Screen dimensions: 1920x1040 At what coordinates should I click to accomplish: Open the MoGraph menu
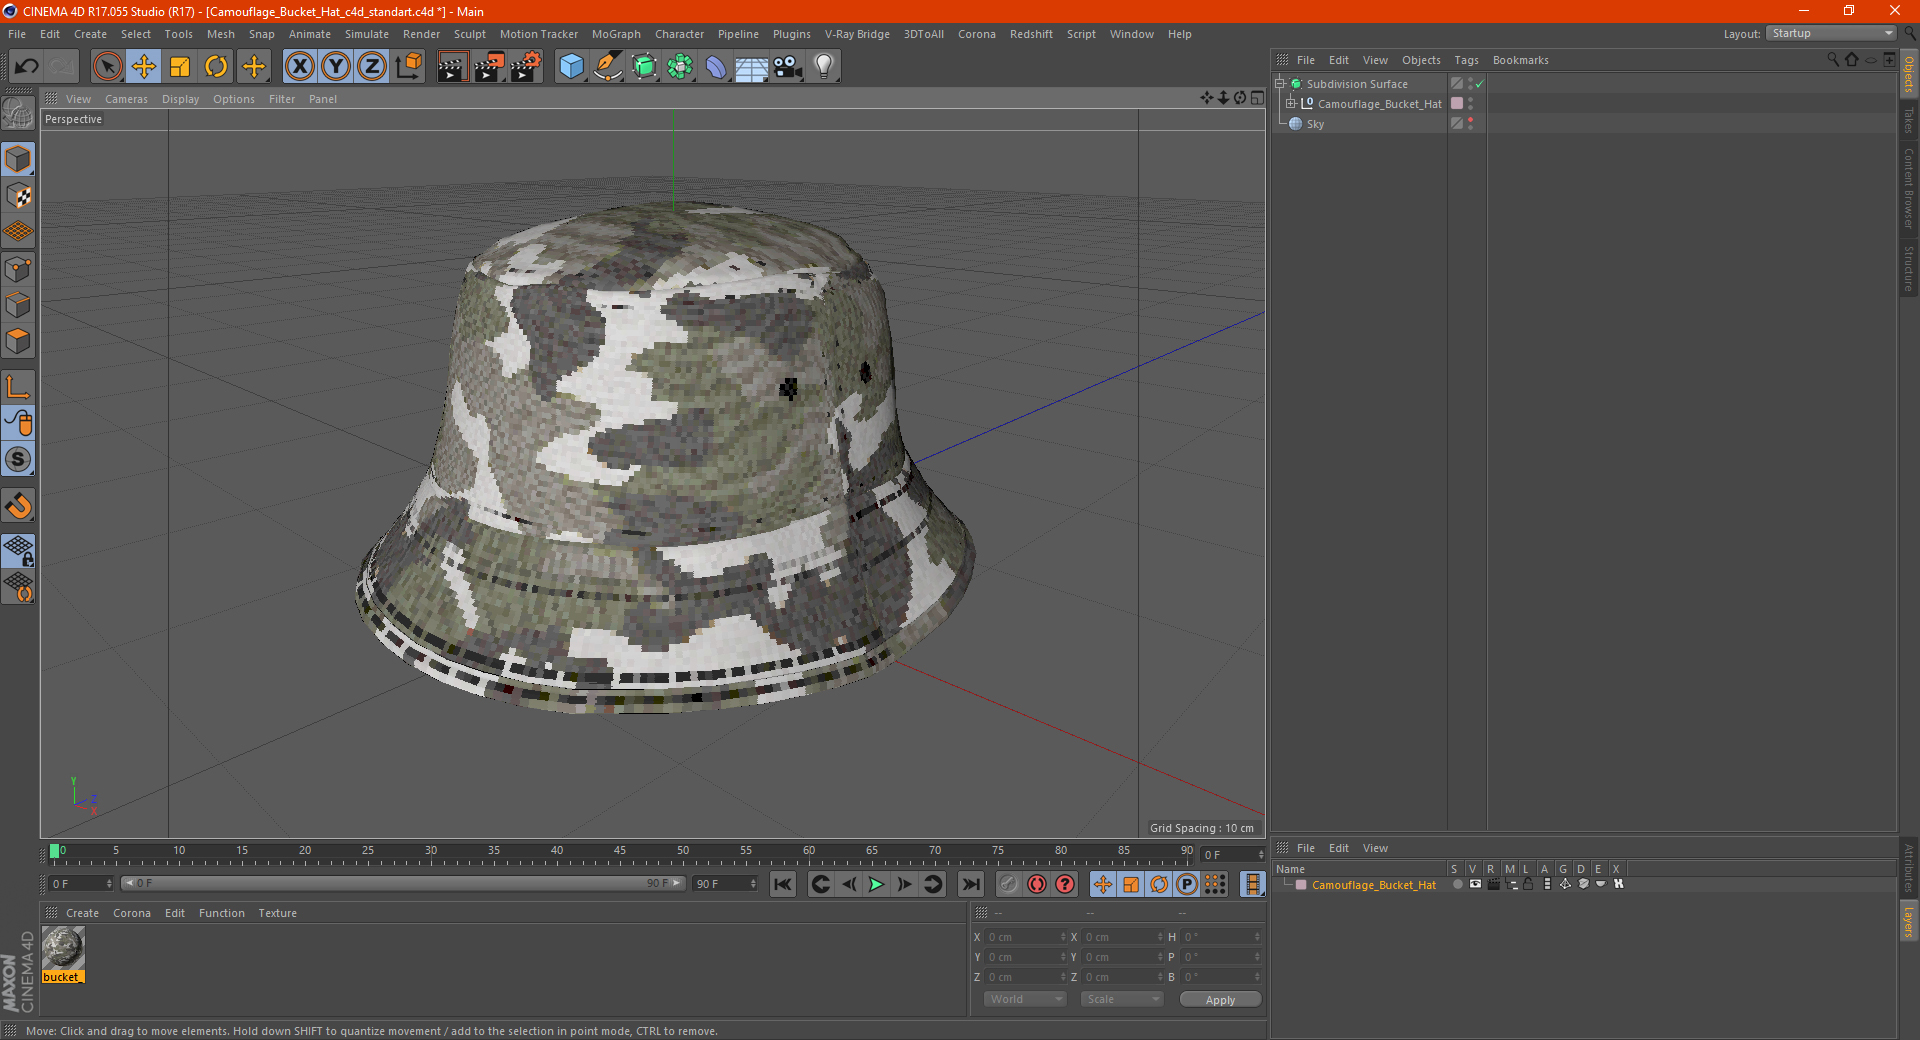click(x=616, y=34)
